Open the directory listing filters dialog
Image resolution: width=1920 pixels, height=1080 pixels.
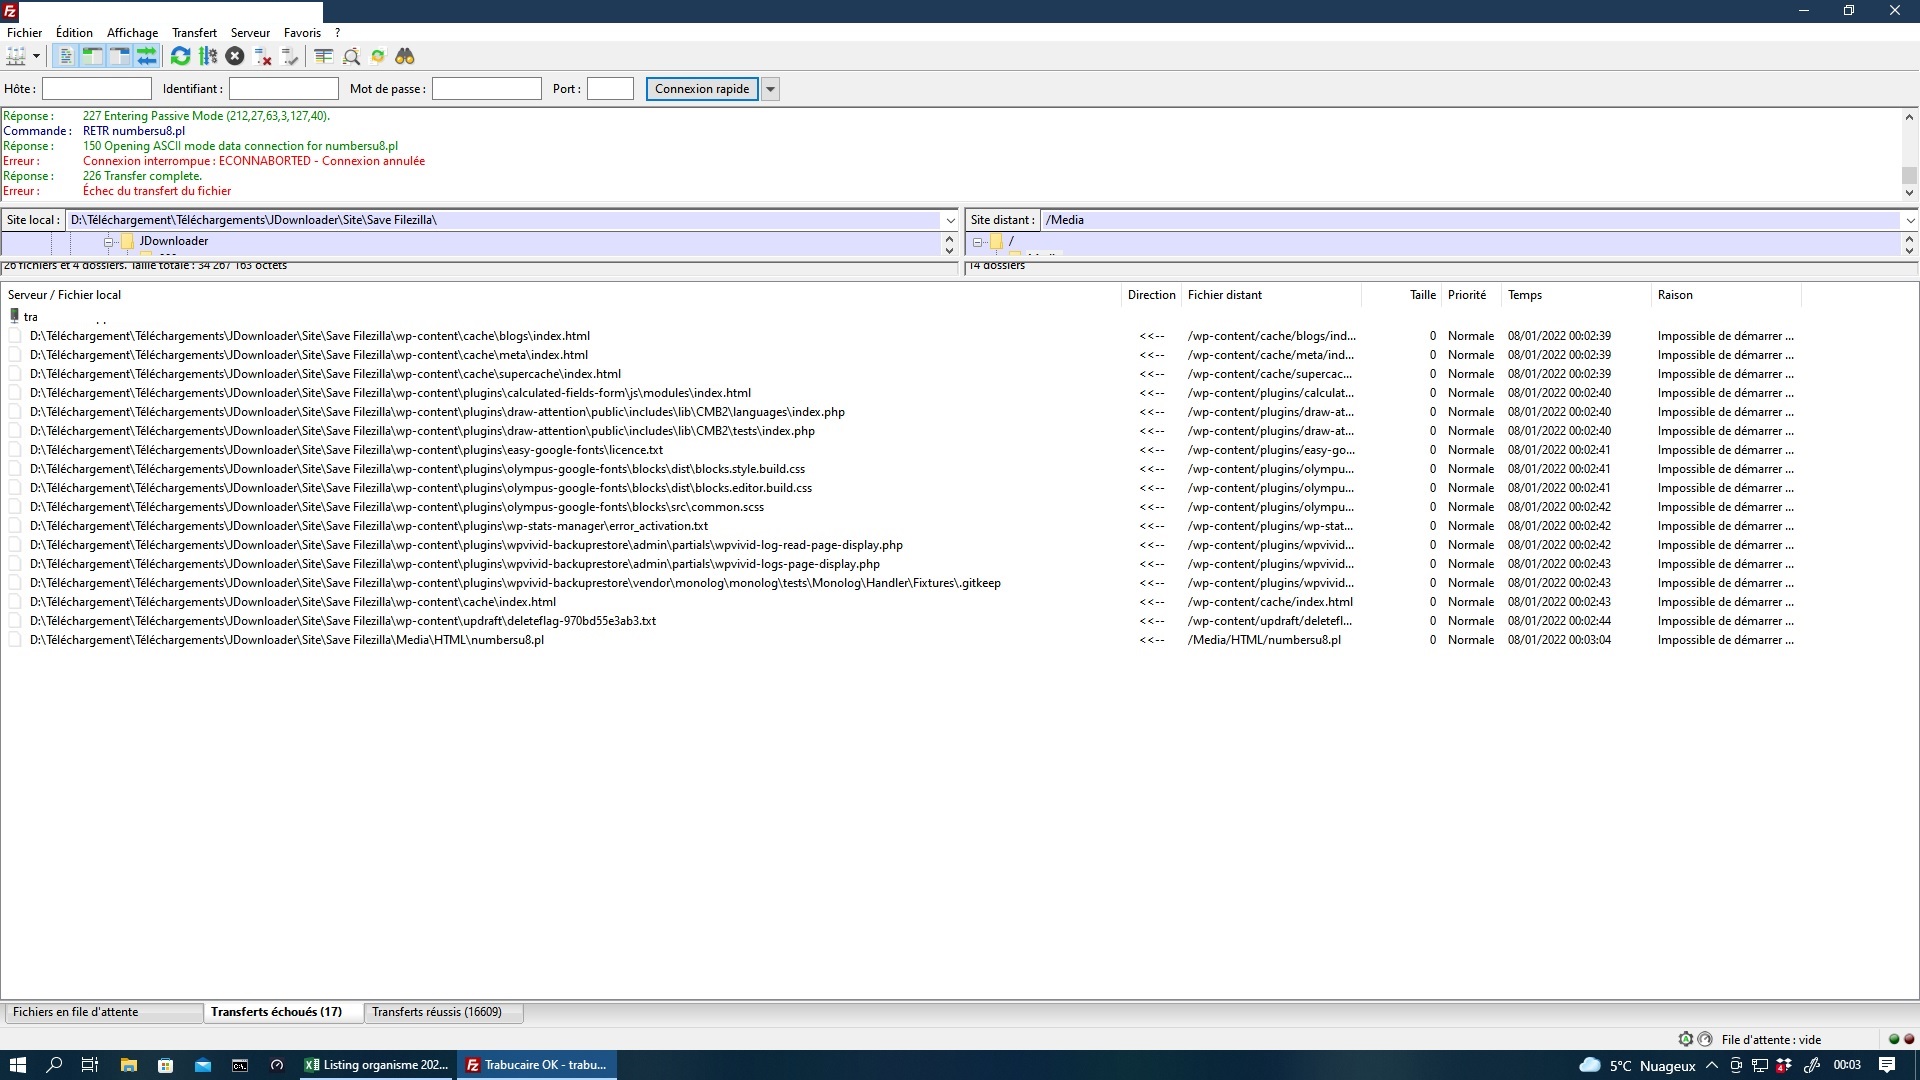pos(323,56)
